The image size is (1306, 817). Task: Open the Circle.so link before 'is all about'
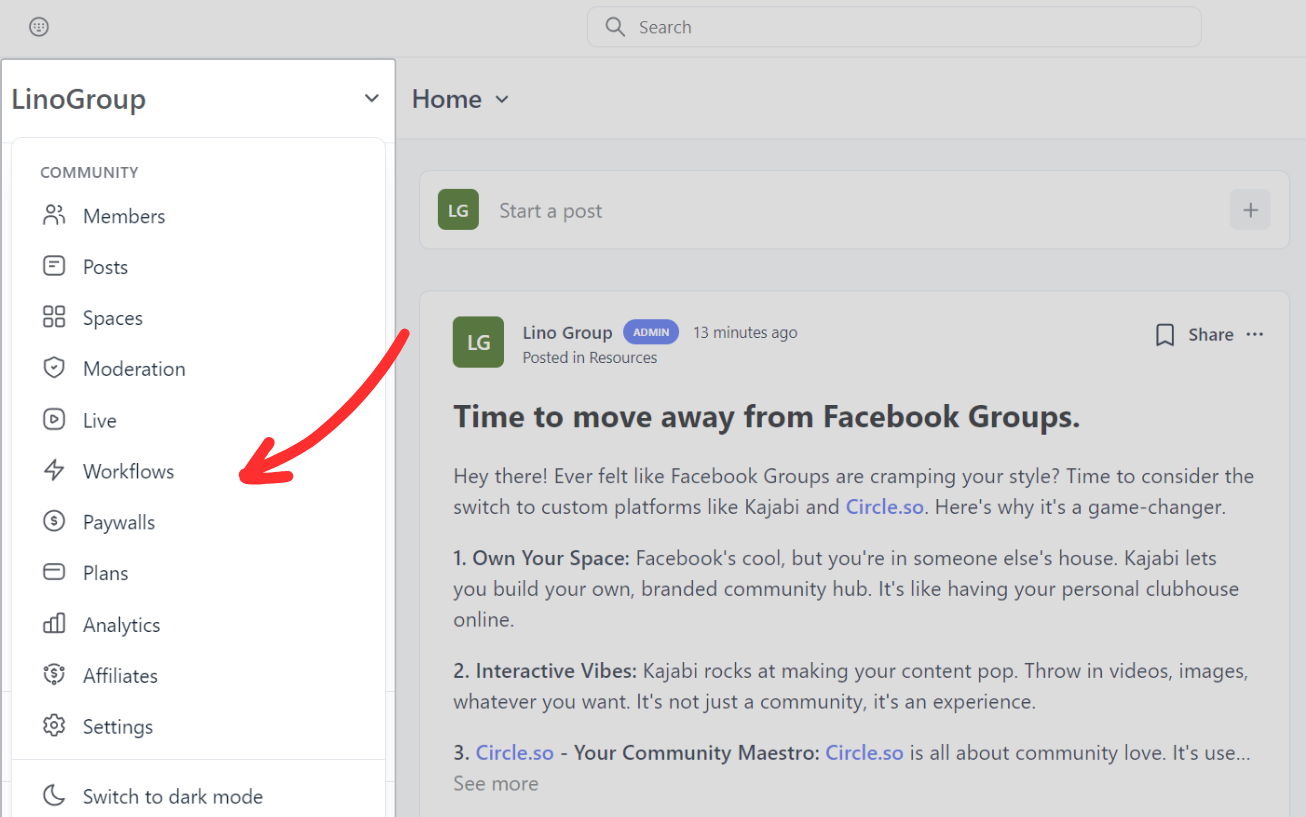click(x=864, y=752)
